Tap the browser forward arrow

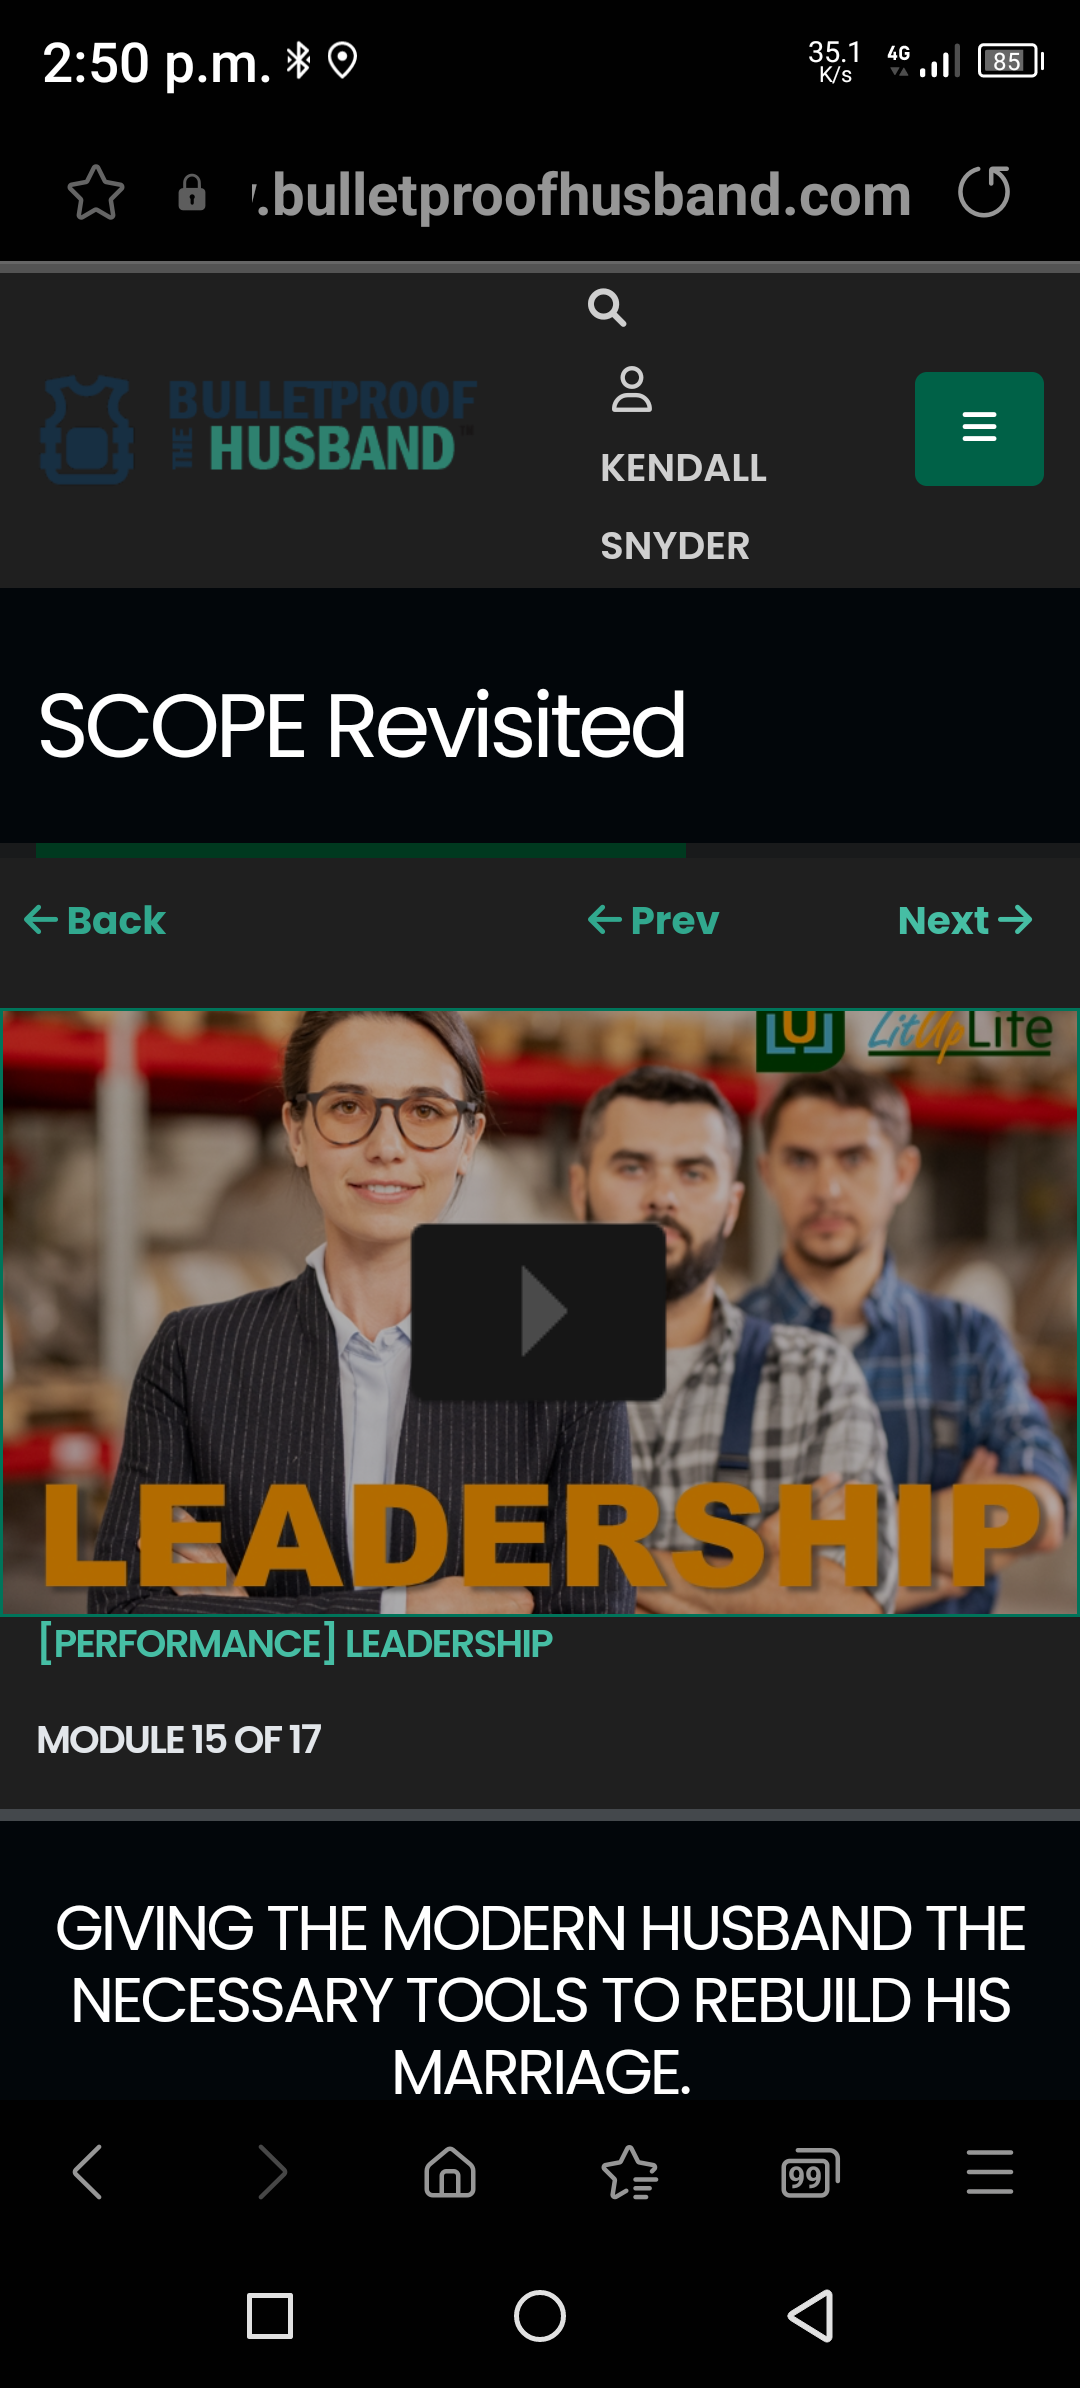[271, 2172]
